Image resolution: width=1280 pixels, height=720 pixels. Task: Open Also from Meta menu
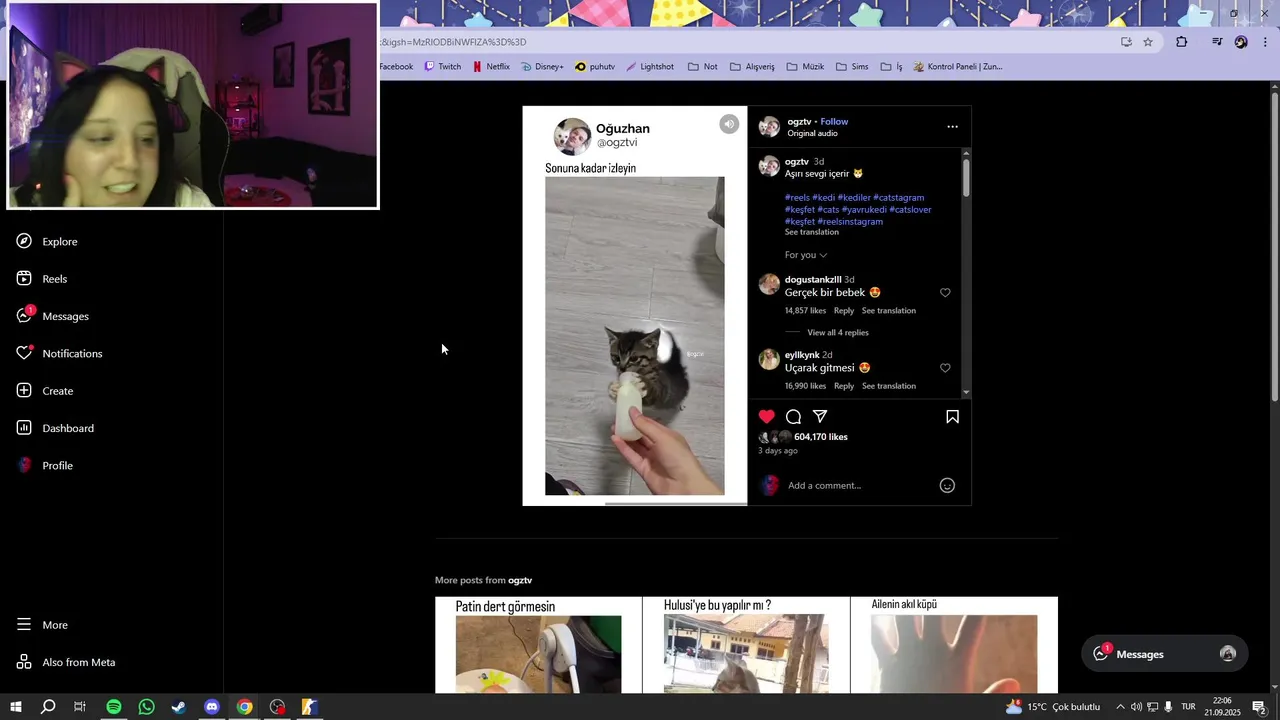point(65,662)
